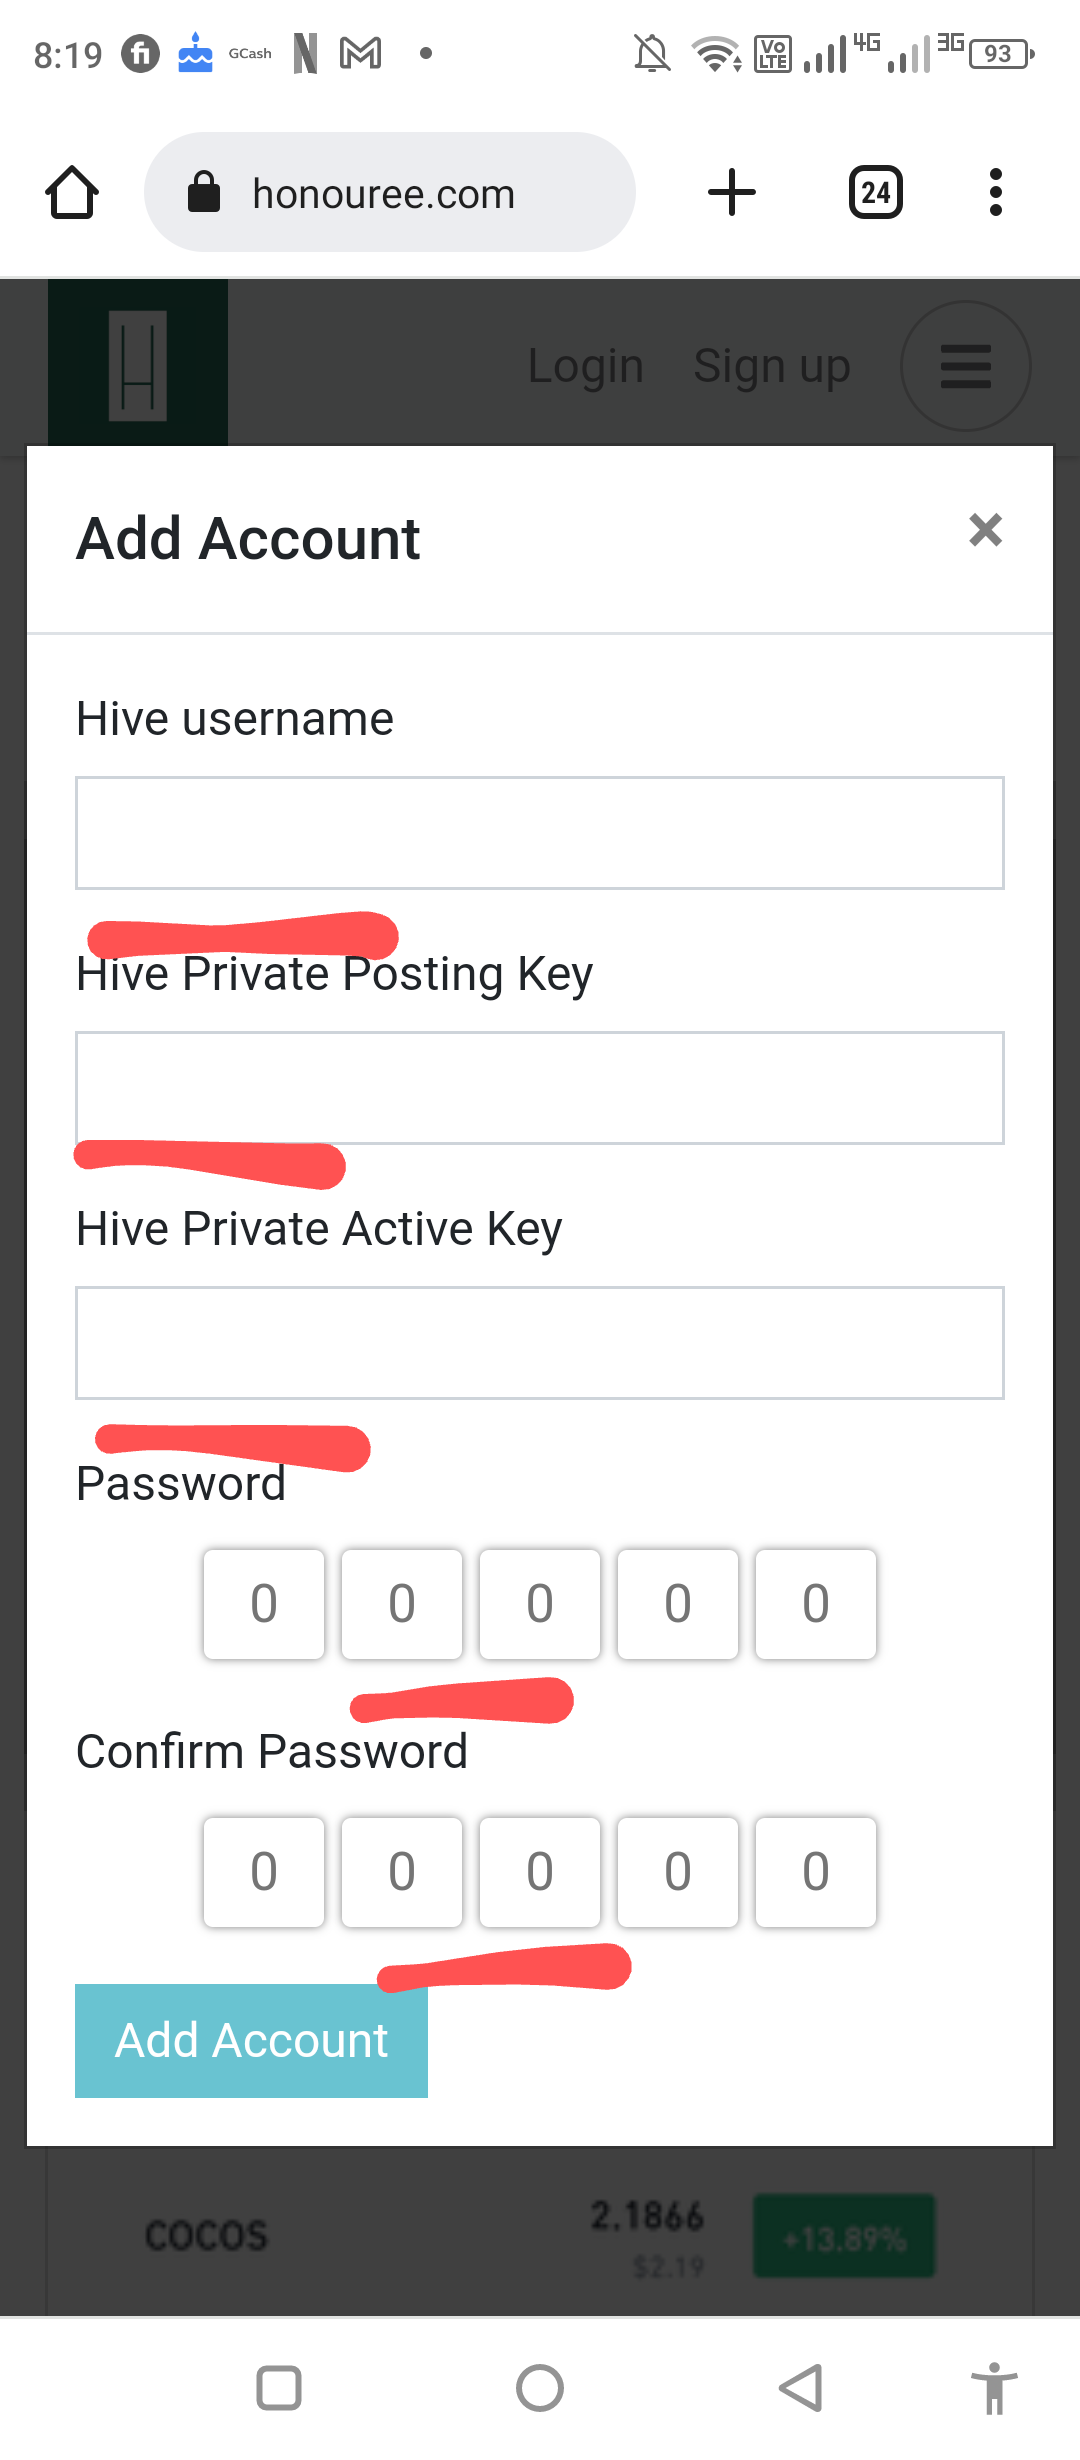Image resolution: width=1080 pixels, height=2460 pixels.
Task: Focus the Hive username field
Action: [x=540, y=833]
